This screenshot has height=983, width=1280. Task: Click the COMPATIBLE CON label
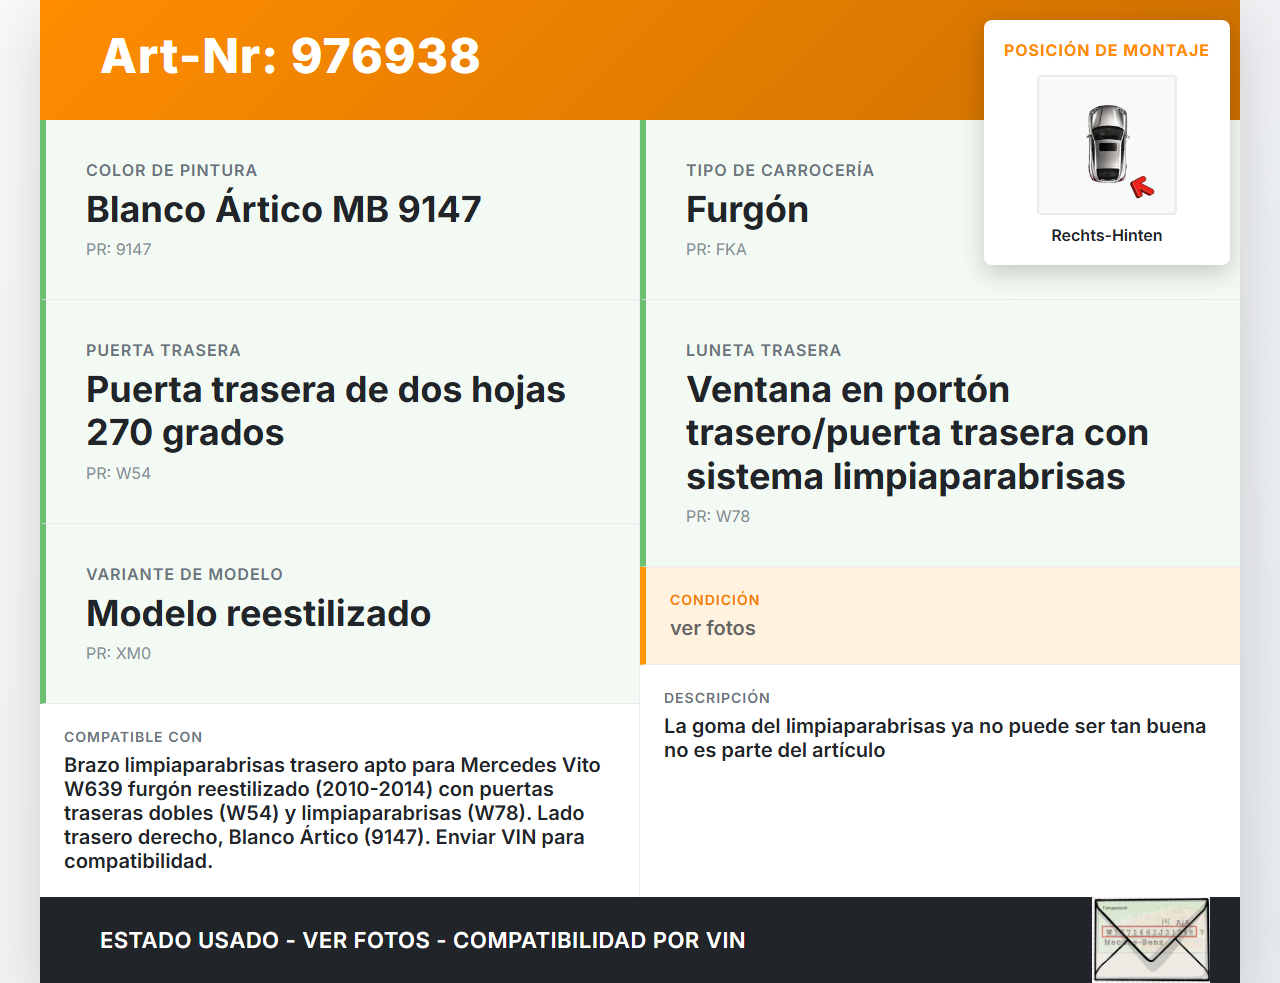pos(133,737)
